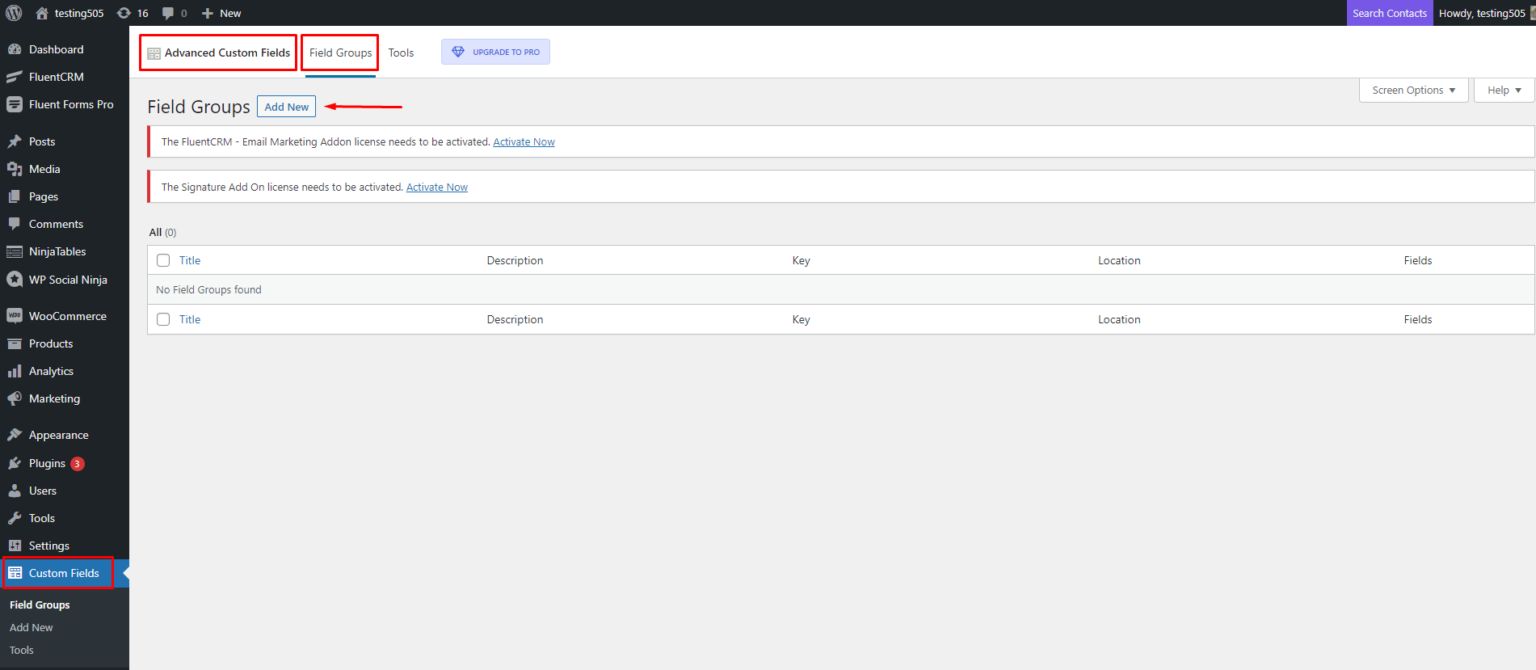Image resolution: width=1536 pixels, height=670 pixels.
Task: Check the select-all checkbox in the Title header
Action: coord(163,260)
